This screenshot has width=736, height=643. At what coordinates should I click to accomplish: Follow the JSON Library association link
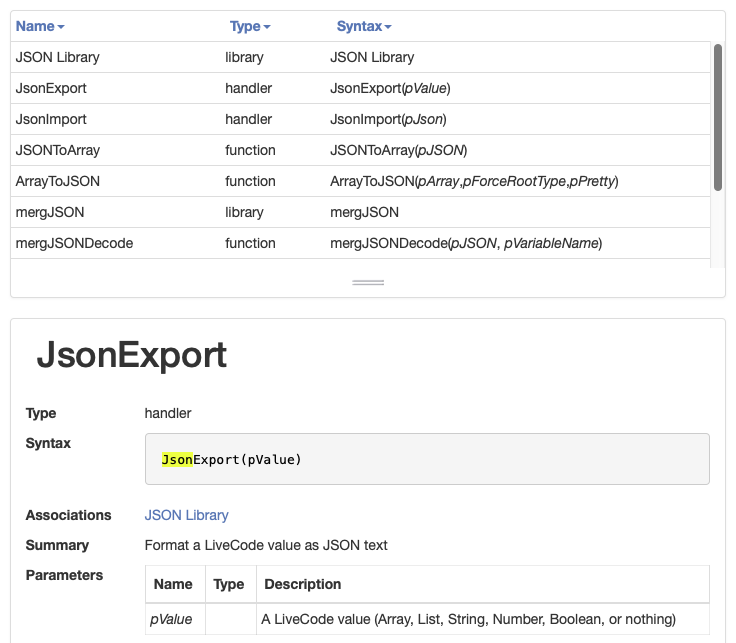[186, 515]
